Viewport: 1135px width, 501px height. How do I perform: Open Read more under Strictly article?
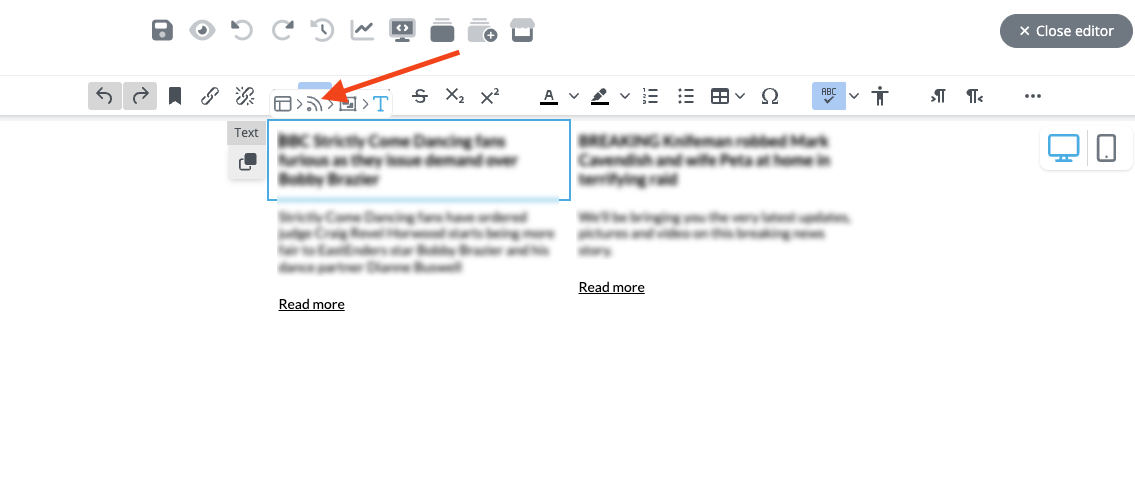(x=311, y=304)
